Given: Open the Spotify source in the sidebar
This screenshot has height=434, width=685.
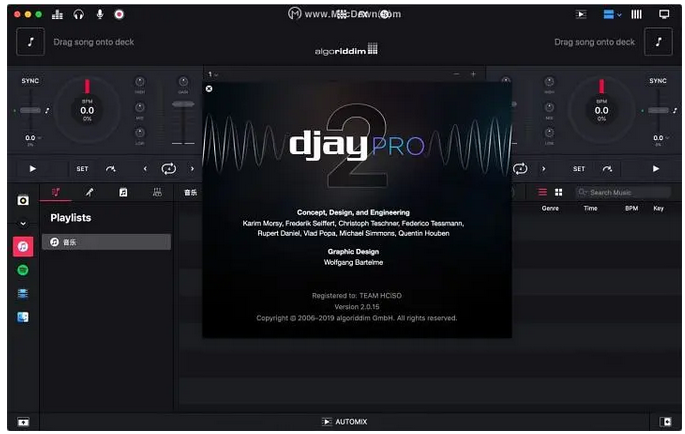Looking at the screenshot, I should 23,269.
